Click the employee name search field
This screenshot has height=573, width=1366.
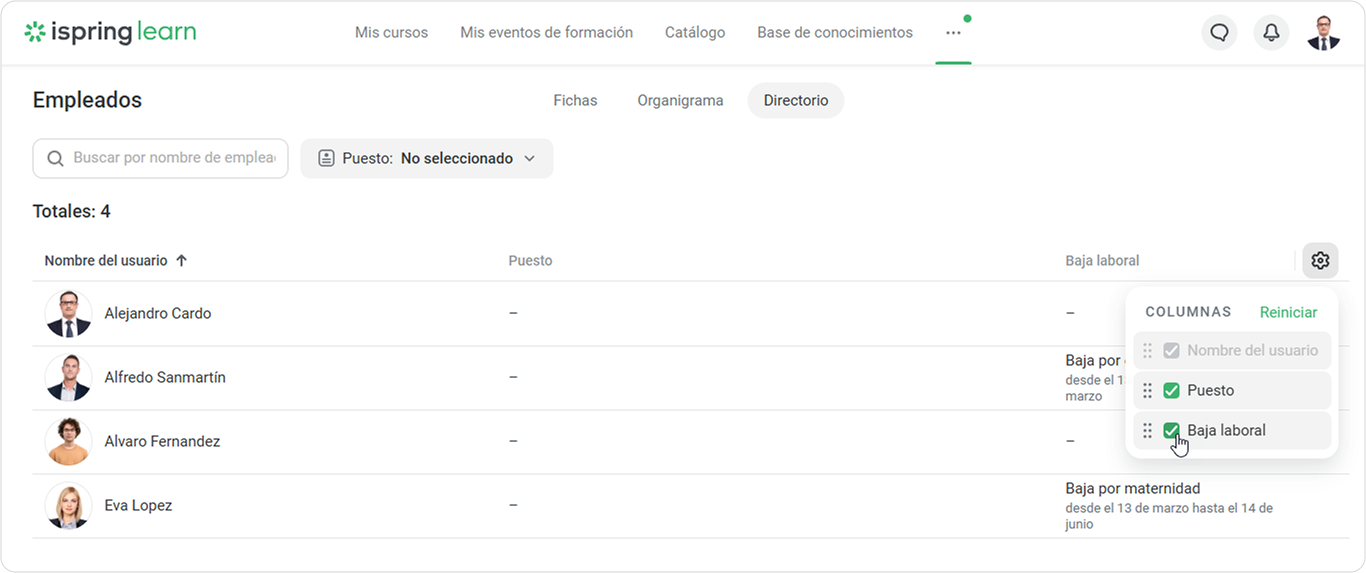(x=172, y=159)
